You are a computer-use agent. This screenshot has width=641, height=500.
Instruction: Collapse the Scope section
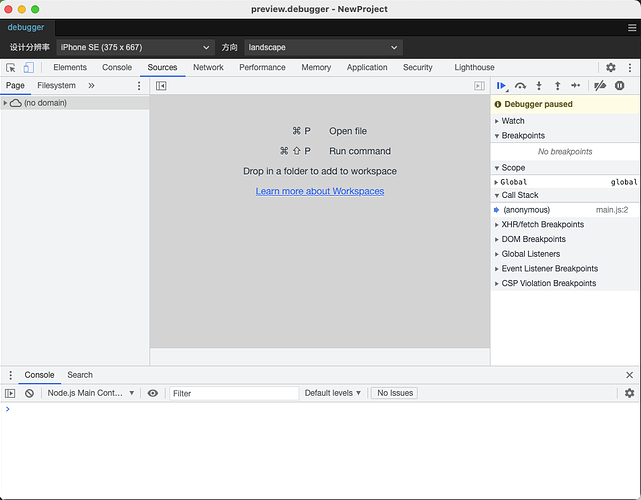pyautogui.click(x=497, y=168)
